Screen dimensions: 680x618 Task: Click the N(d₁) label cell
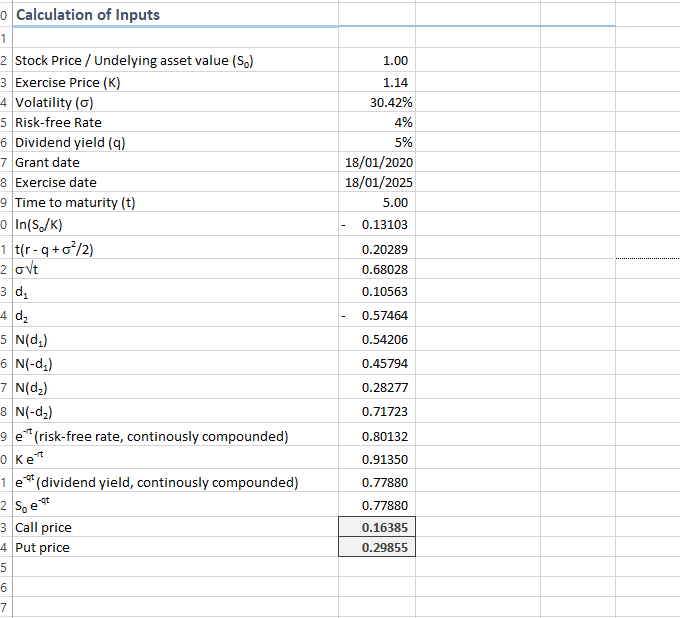pyautogui.click(x=176, y=339)
